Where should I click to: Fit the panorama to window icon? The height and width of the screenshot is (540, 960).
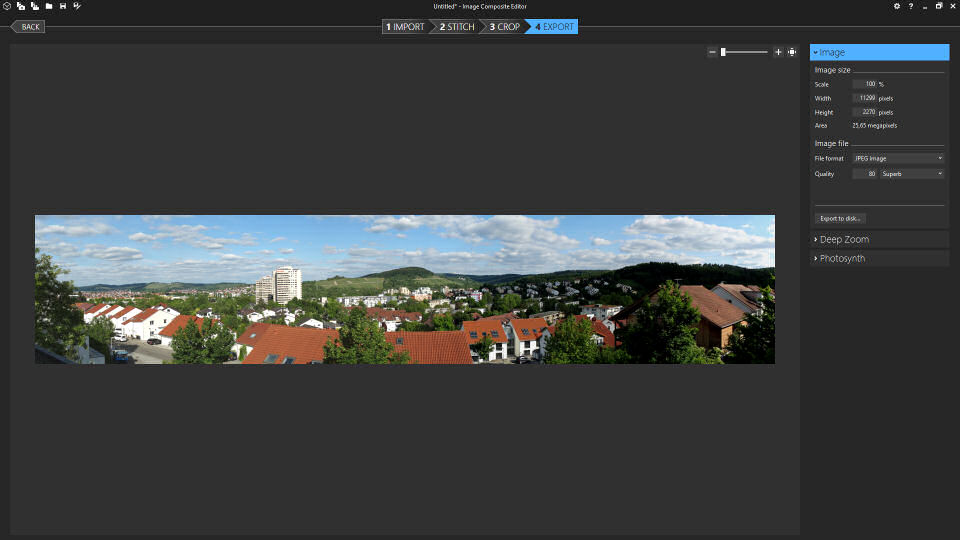coord(791,52)
